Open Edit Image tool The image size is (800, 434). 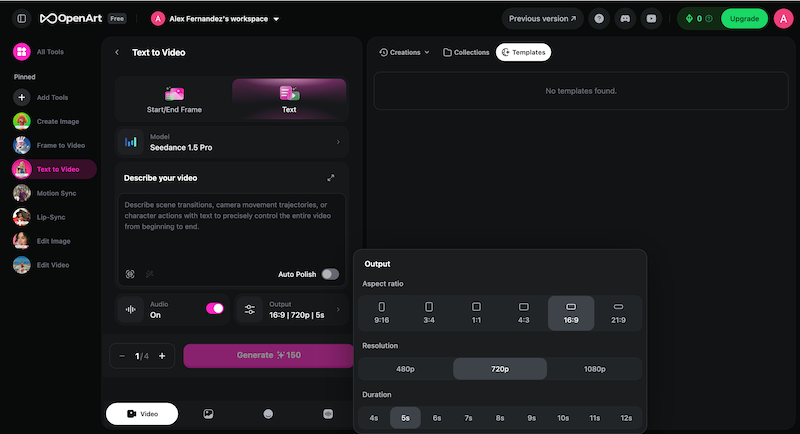tap(42, 241)
